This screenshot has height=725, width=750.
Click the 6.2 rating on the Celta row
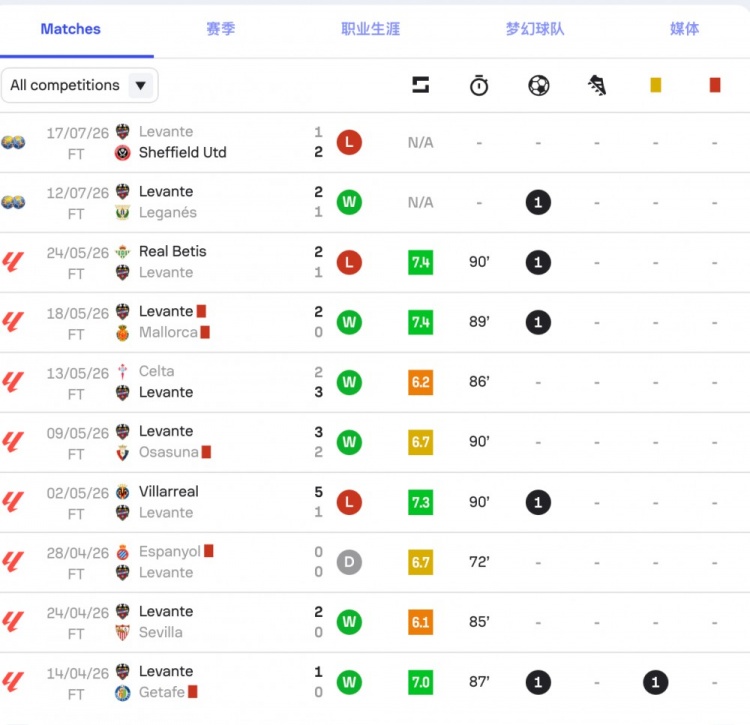[x=420, y=382]
